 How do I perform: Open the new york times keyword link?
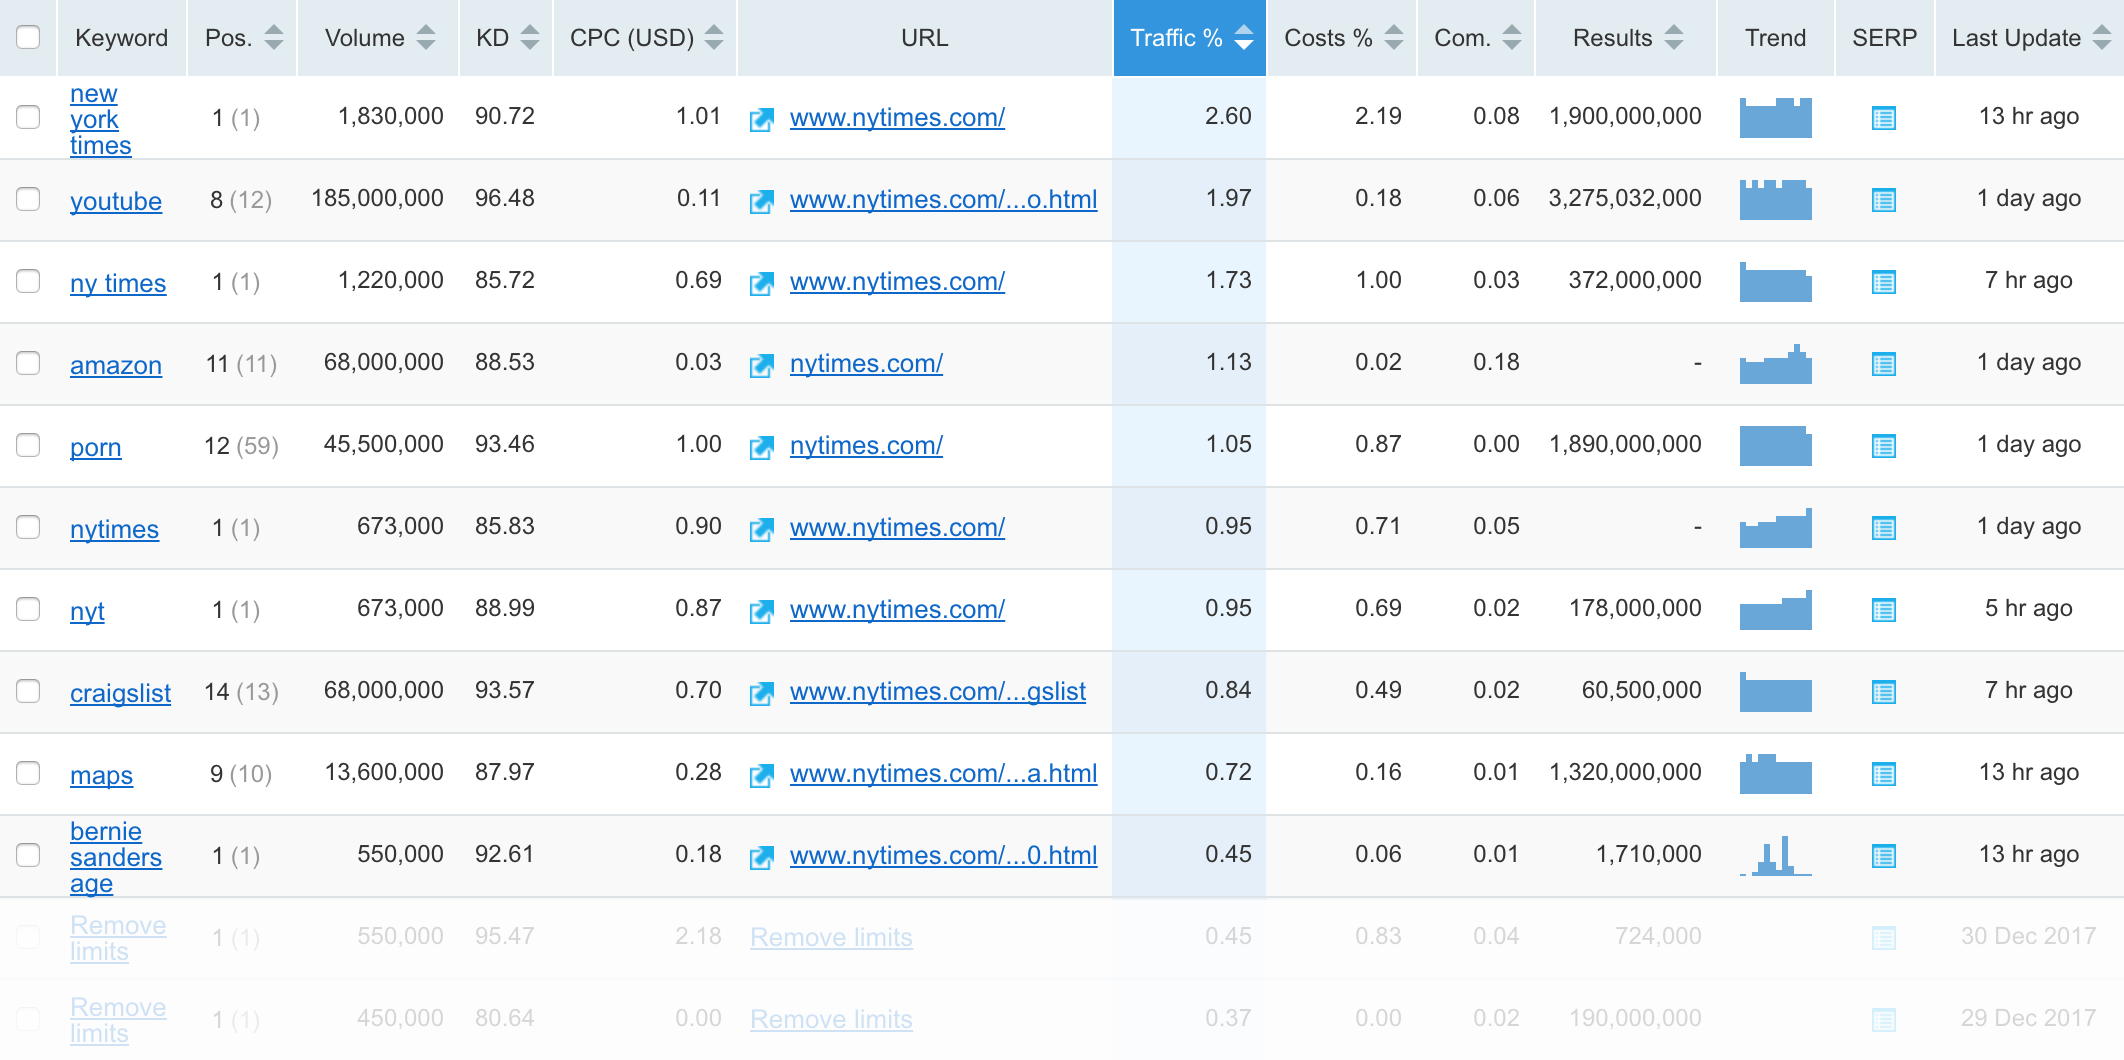pyautogui.click(x=100, y=119)
